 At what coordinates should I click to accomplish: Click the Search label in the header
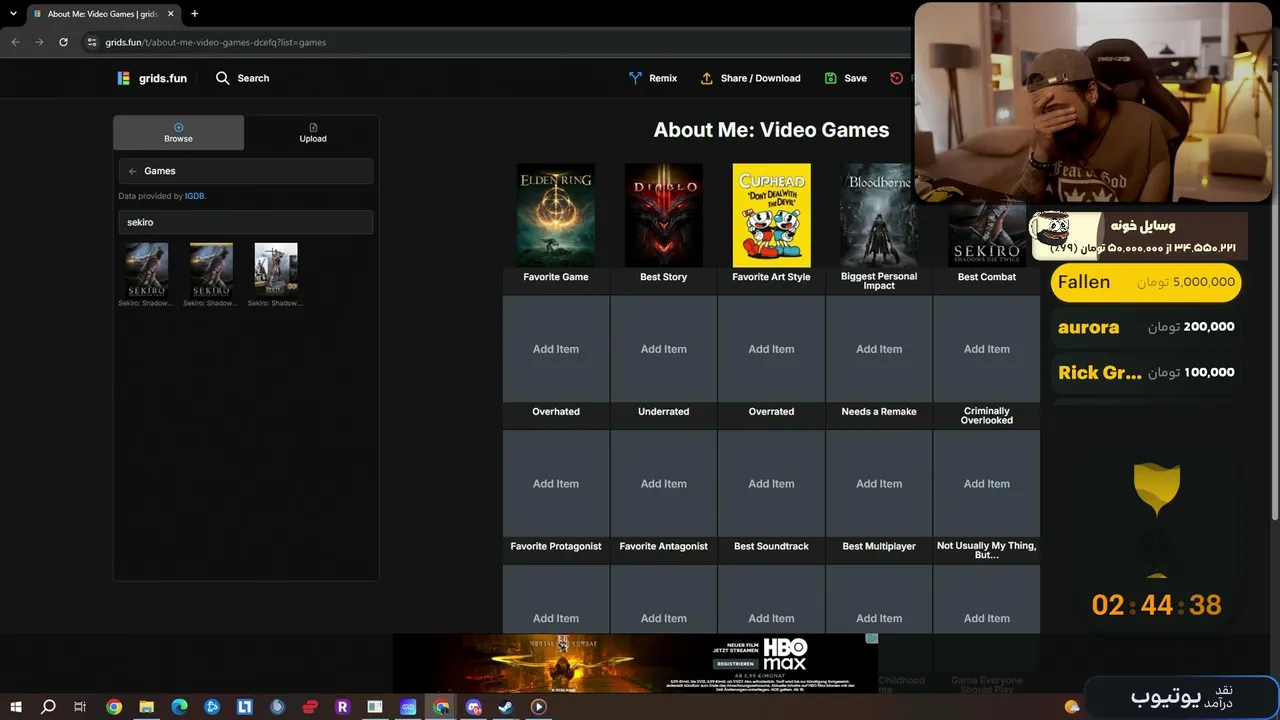coord(253,78)
